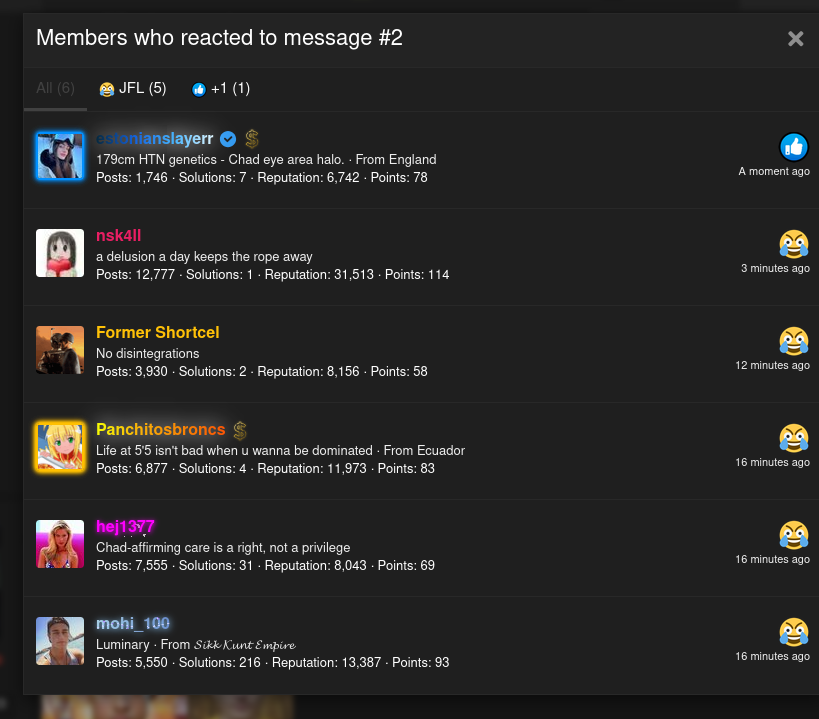Switch to the +1 (1) tab
The image size is (819, 719).
[x=221, y=89]
